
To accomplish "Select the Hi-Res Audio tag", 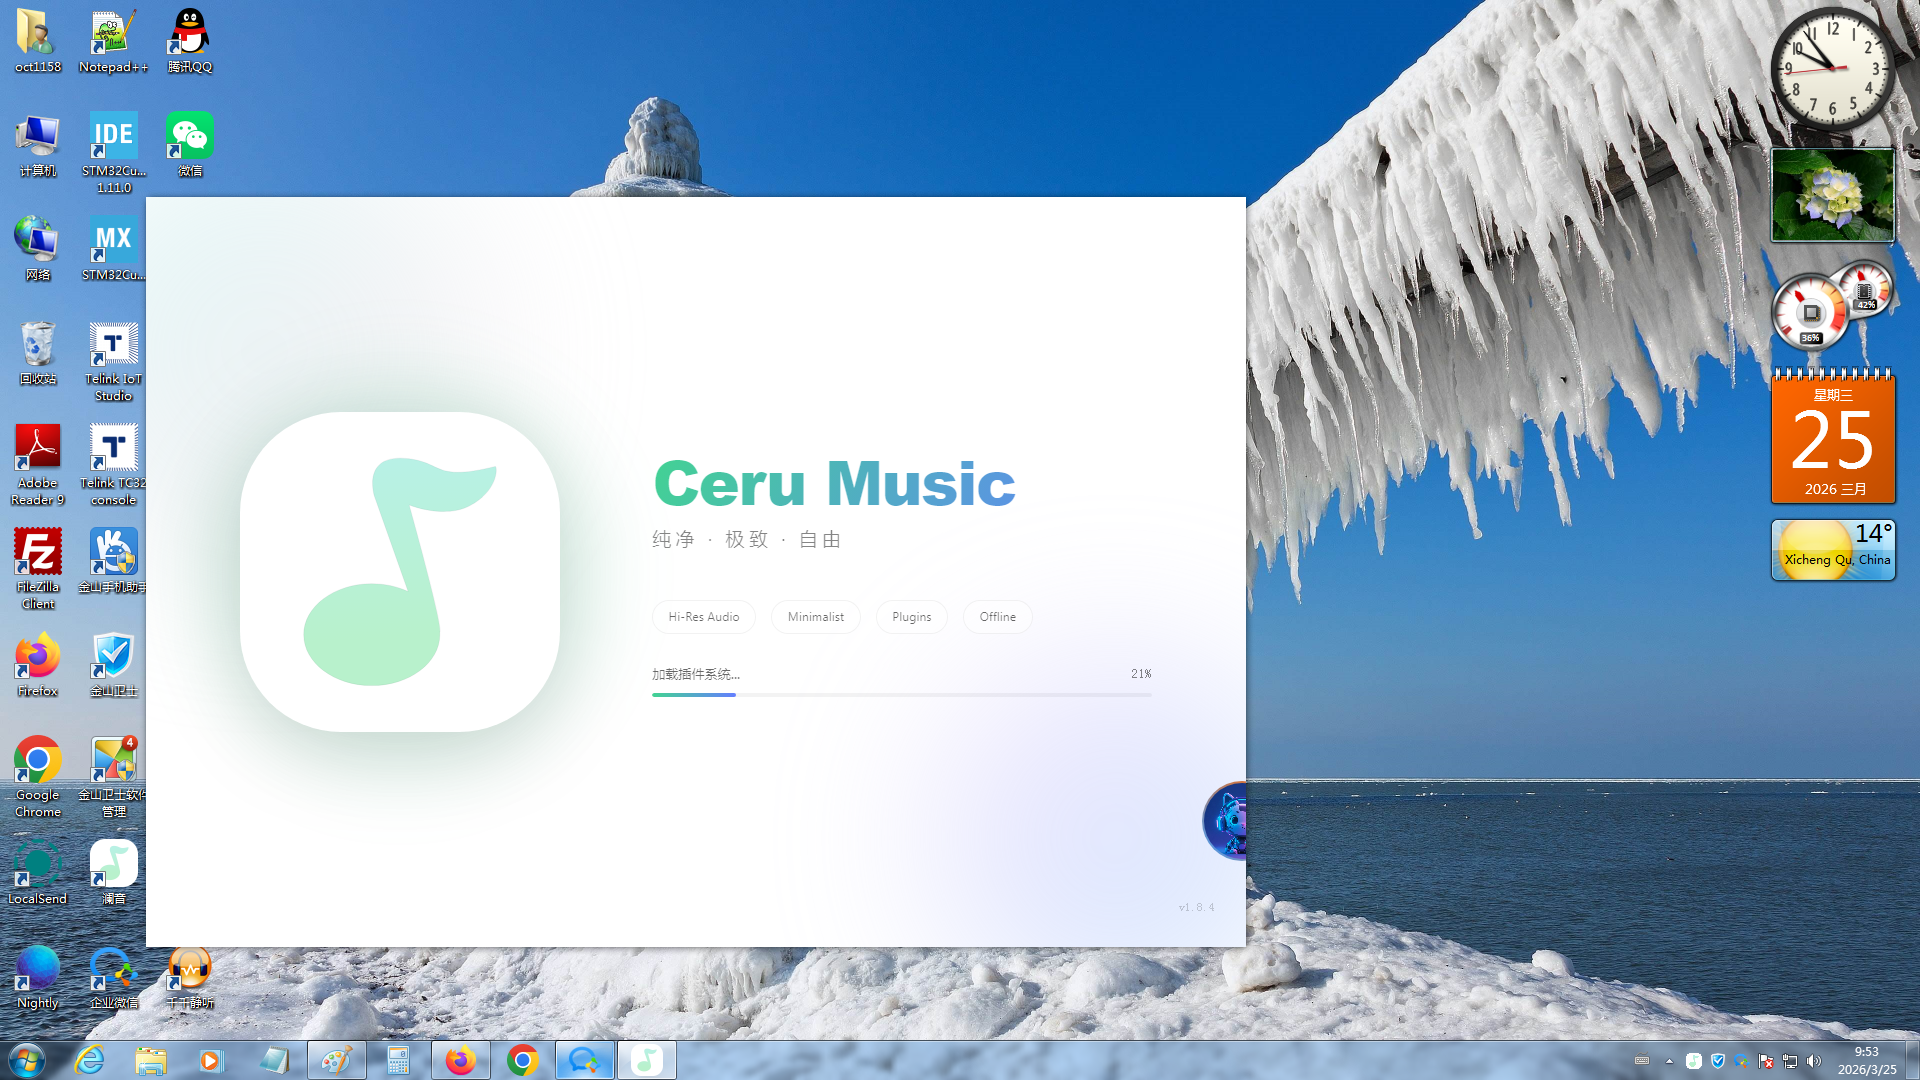I will (x=703, y=617).
